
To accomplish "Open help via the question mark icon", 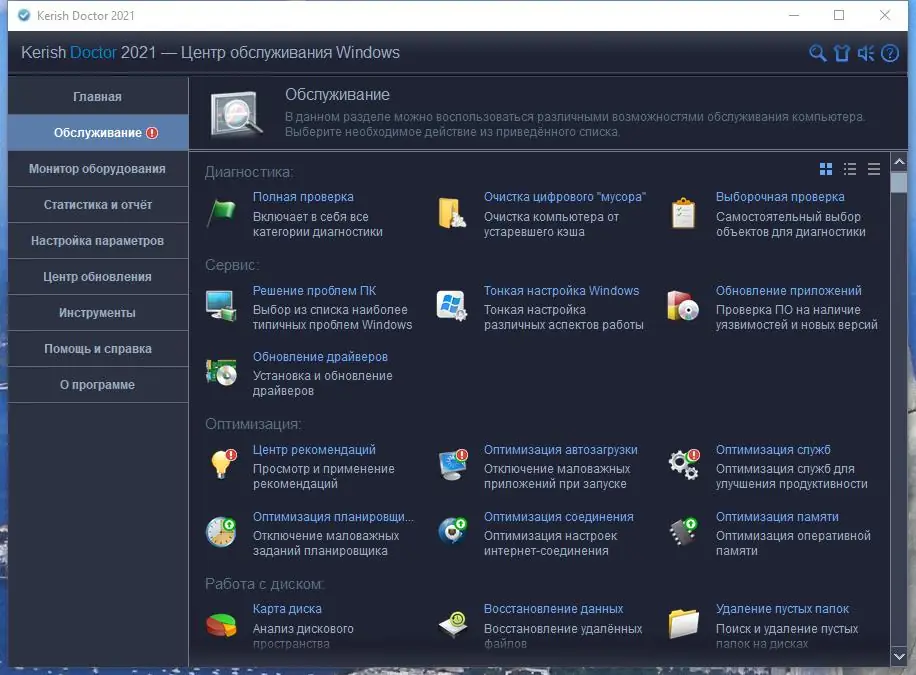I will point(890,53).
